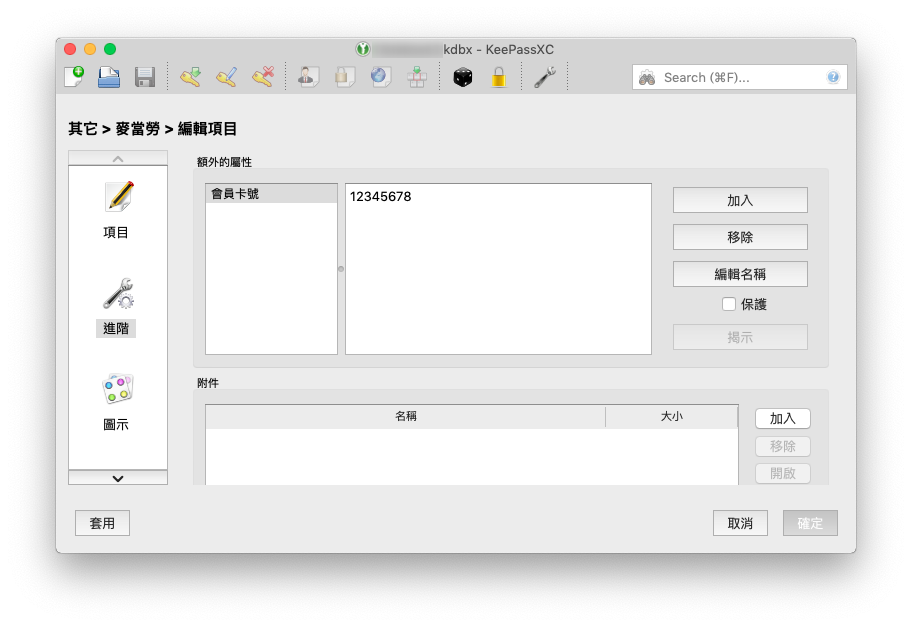Collapse sidebar list with the up chevron

click(x=118, y=158)
